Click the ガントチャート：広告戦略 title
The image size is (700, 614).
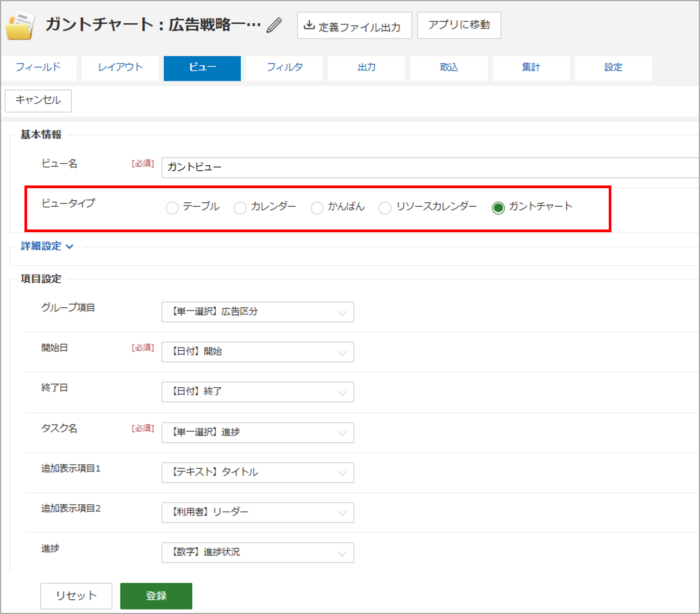click(153, 25)
